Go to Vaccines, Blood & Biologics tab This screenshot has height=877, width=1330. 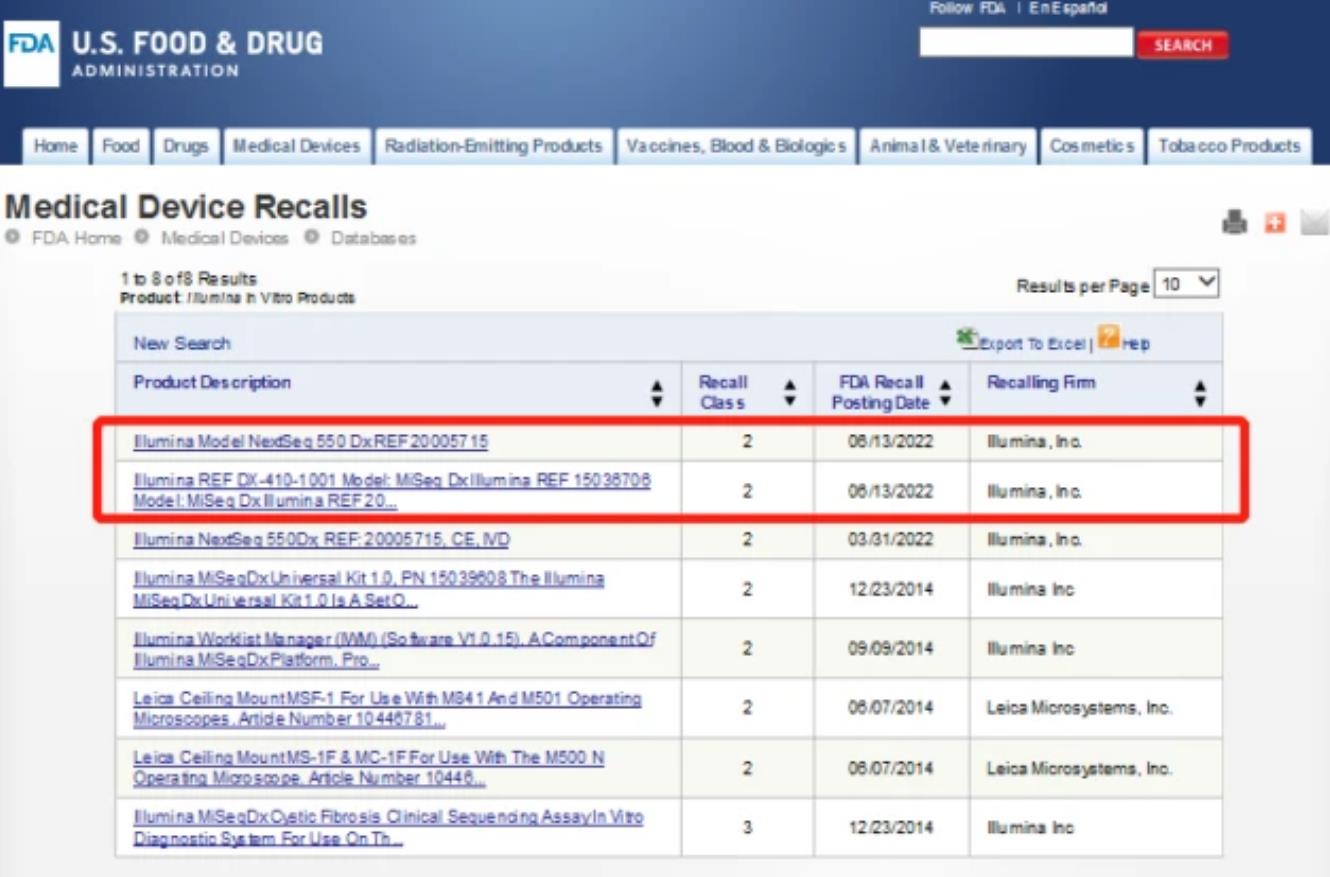[735, 146]
